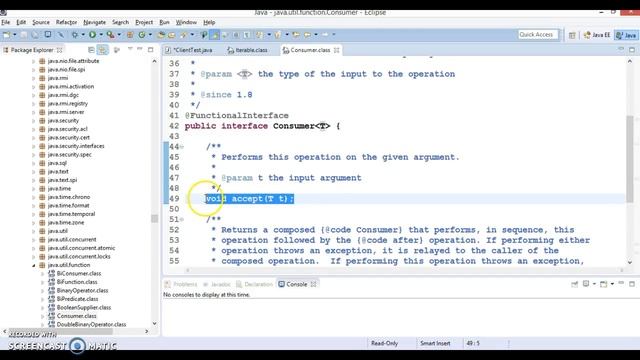Click the Toggle Mark Occurrences toolbar icon
640x360 pixels.
[x=215, y=35]
